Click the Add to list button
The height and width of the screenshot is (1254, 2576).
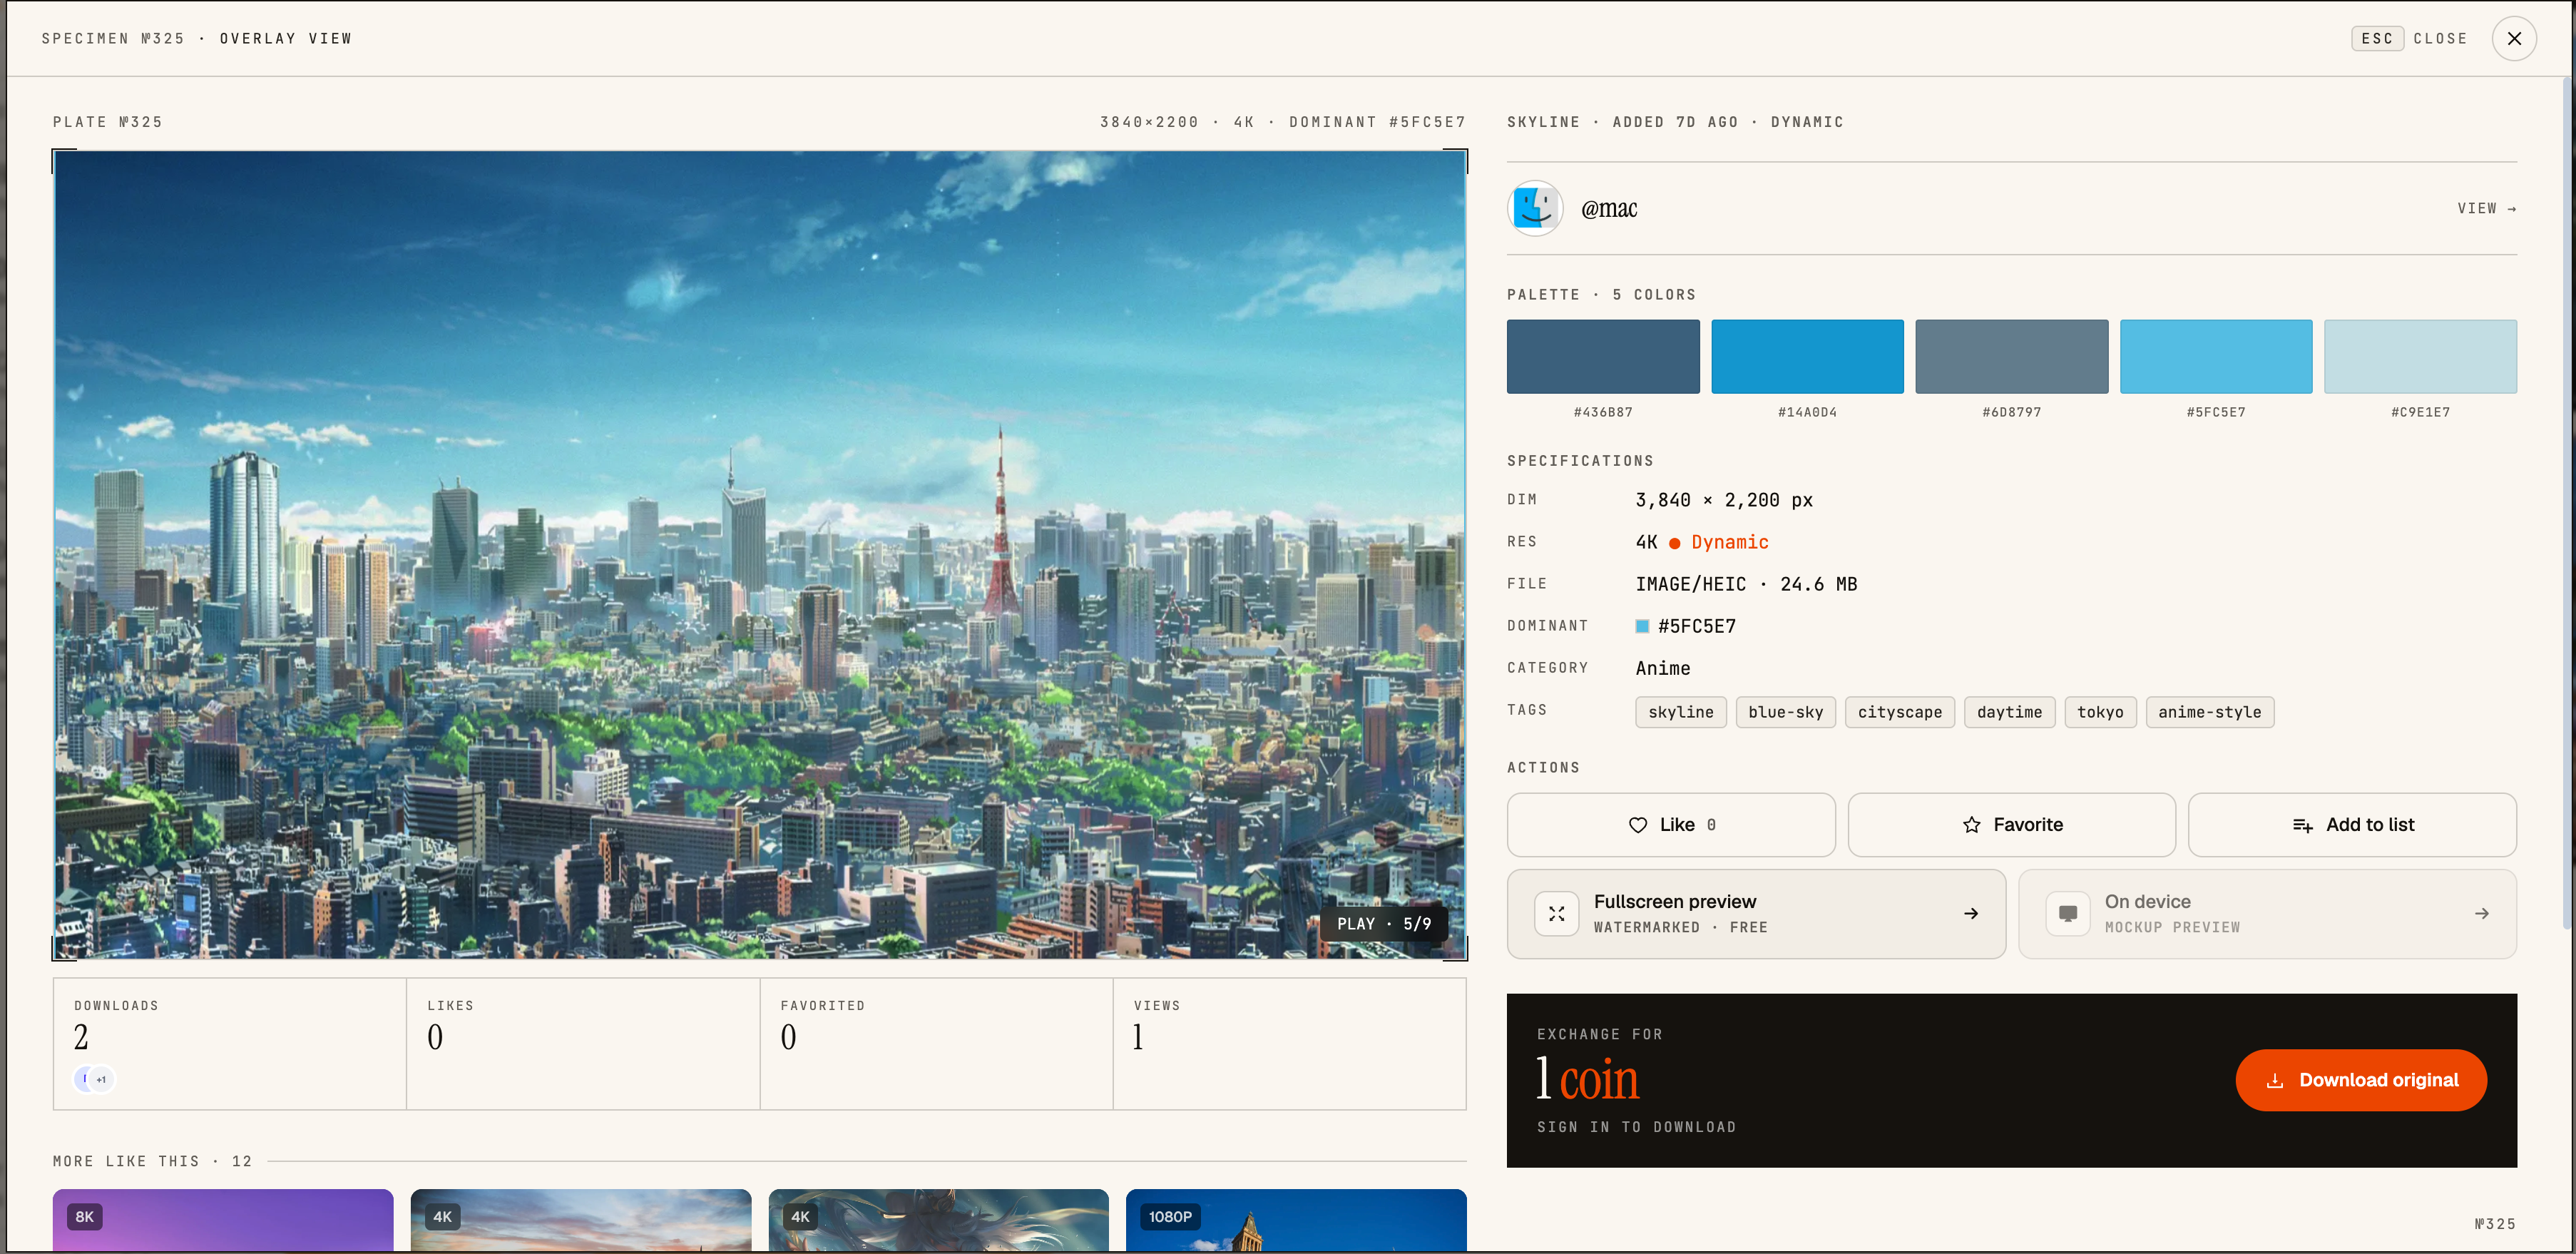pos(2352,825)
